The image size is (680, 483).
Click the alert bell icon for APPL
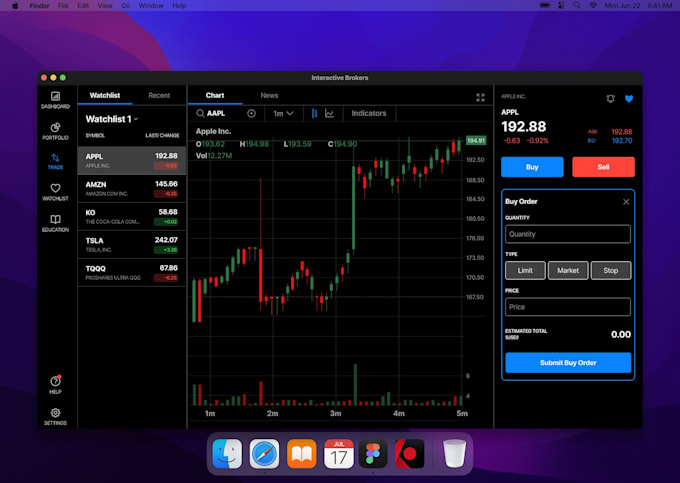(610, 99)
